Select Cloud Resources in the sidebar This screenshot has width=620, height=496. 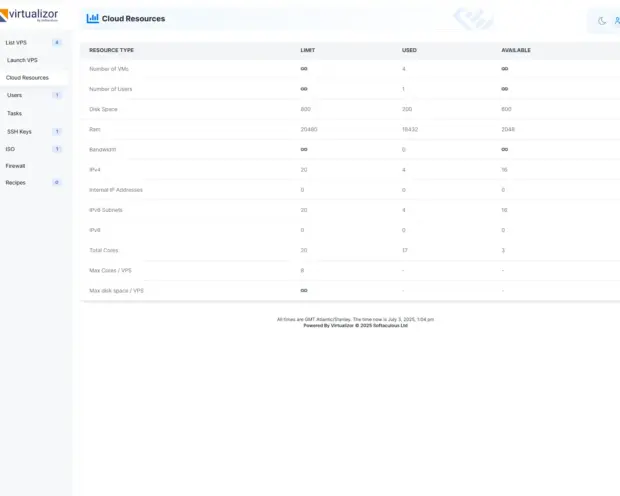[x=27, y=78]
